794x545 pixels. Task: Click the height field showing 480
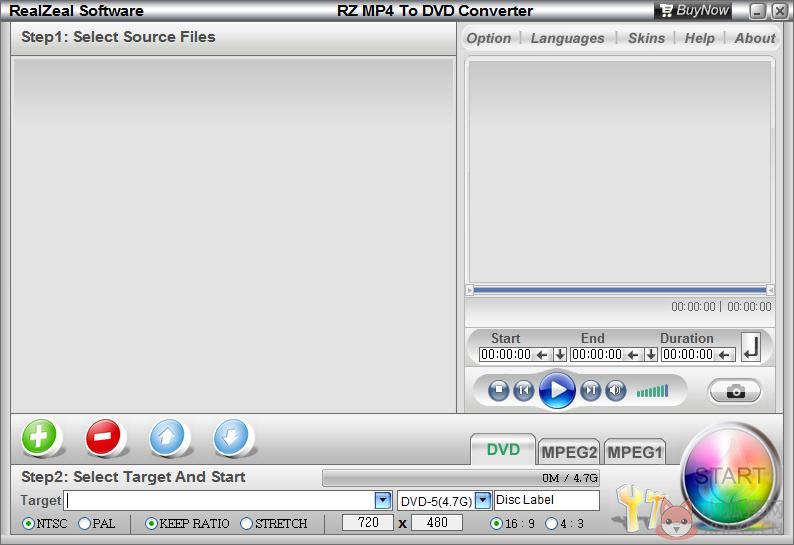point(436,522)
